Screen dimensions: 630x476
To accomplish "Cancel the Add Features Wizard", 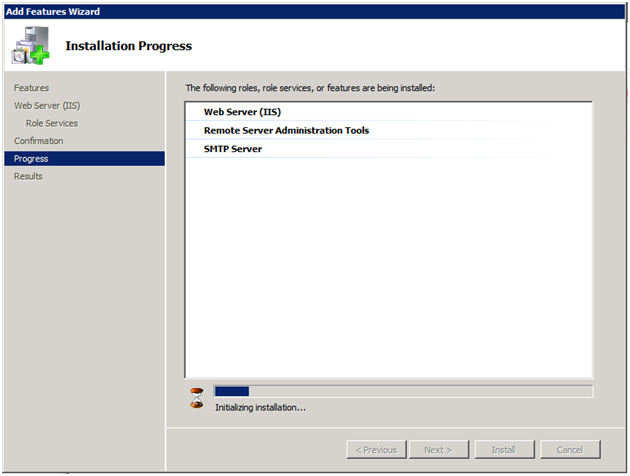I will (x=571, y=450).
